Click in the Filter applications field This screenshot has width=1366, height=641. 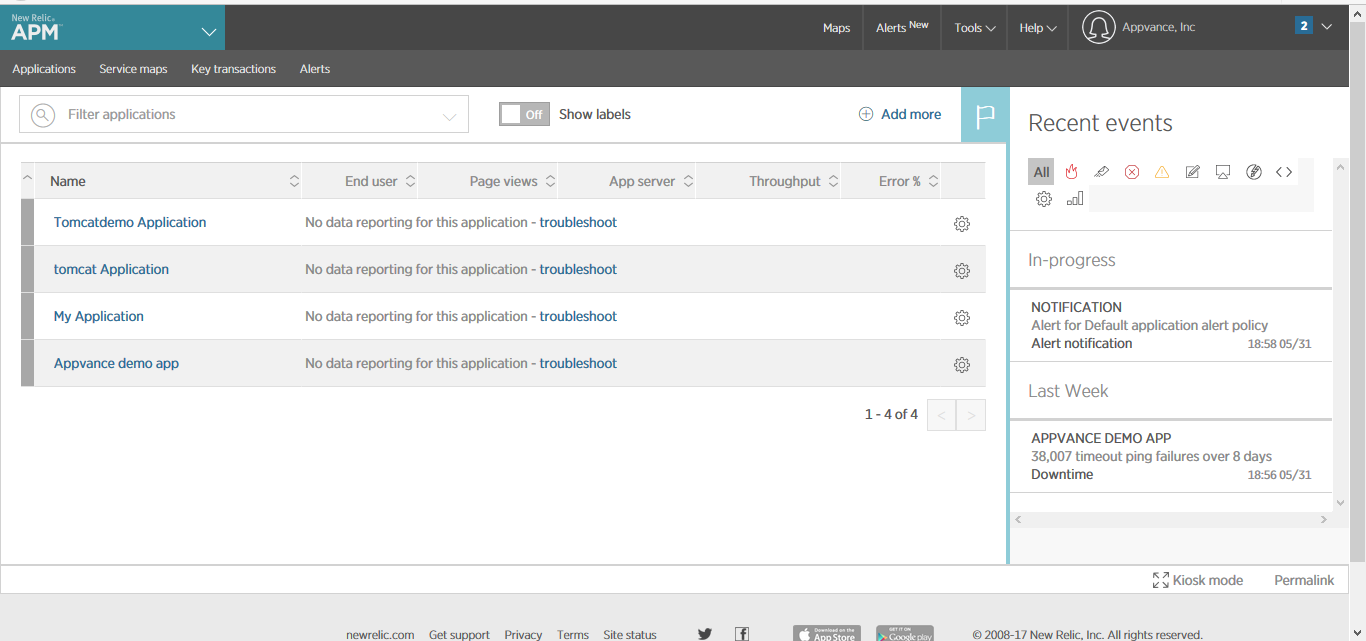(244, 114)
